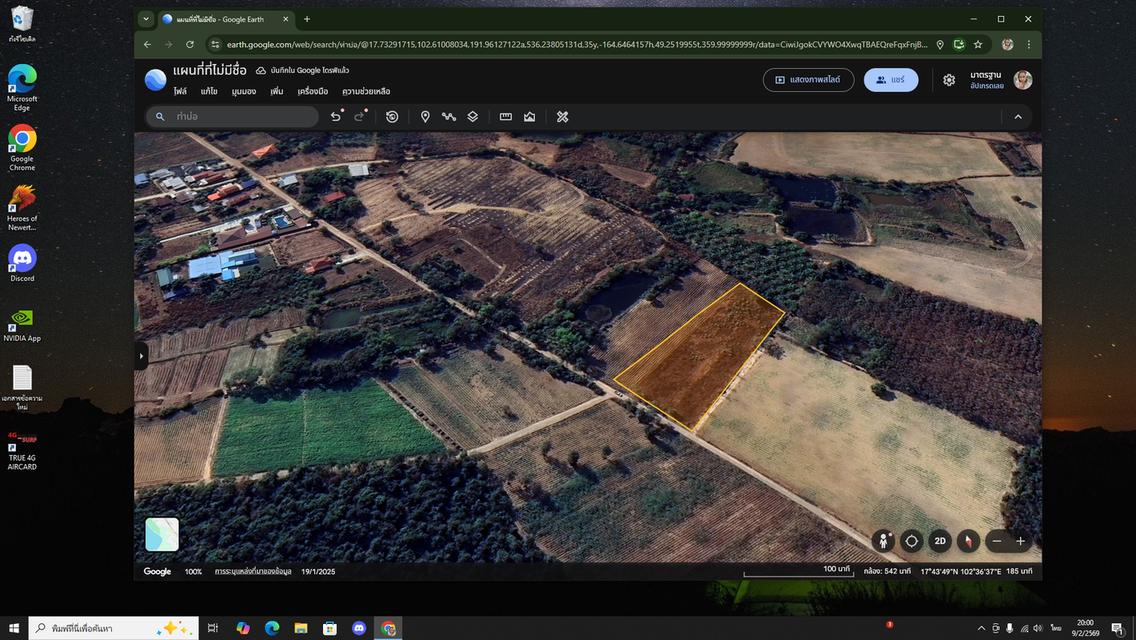Open the ไฟล์ (File) menu
The image size is (1136, 640).
click(x=180, y=92)
